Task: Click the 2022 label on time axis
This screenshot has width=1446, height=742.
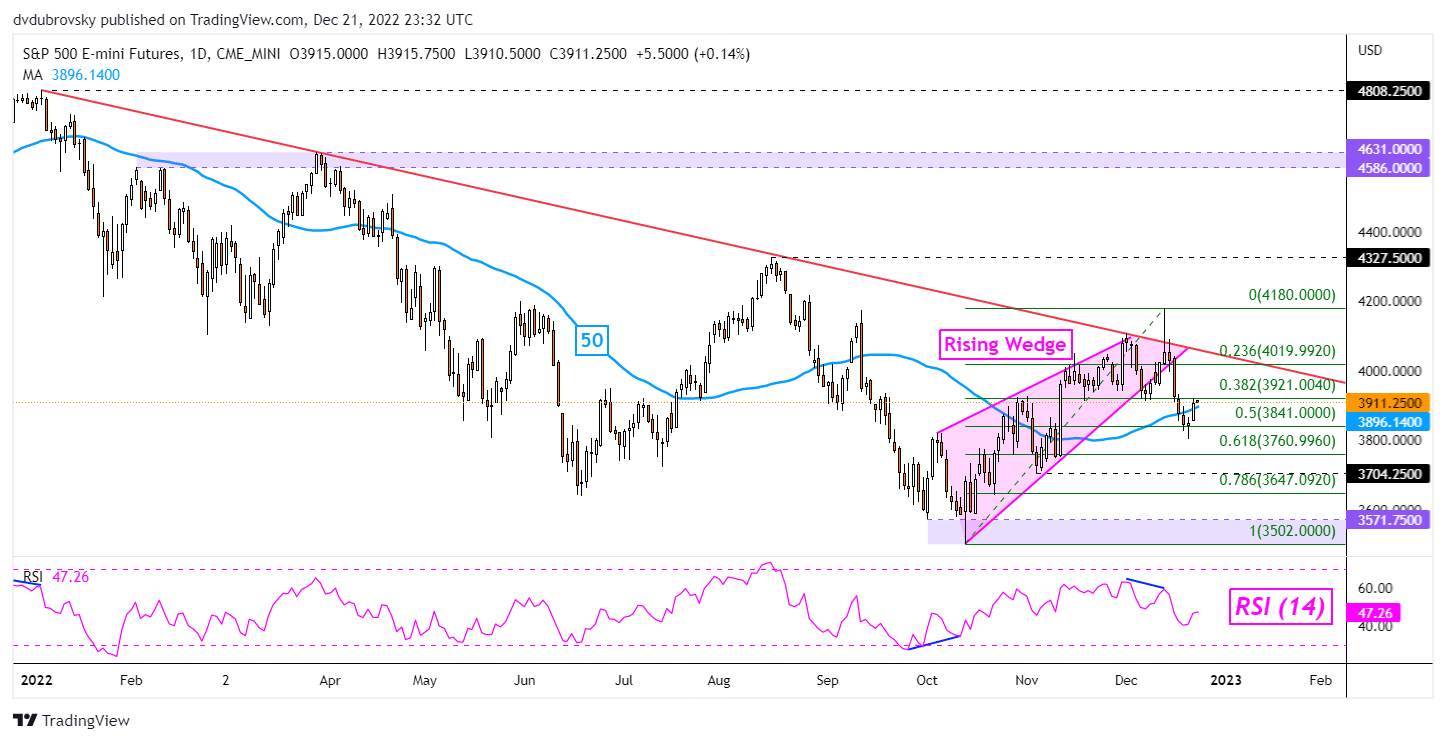Action: point(35,680)
